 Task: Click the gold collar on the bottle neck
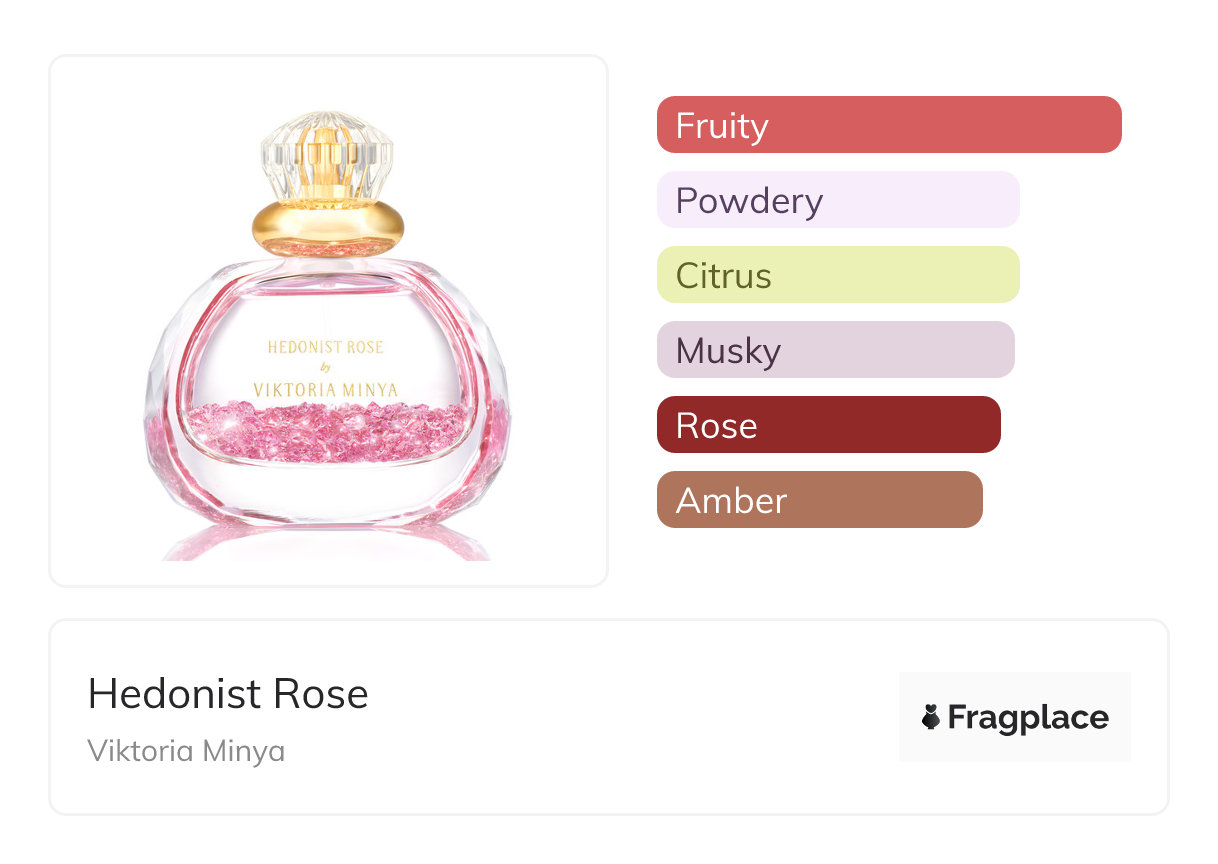point(328,227)
